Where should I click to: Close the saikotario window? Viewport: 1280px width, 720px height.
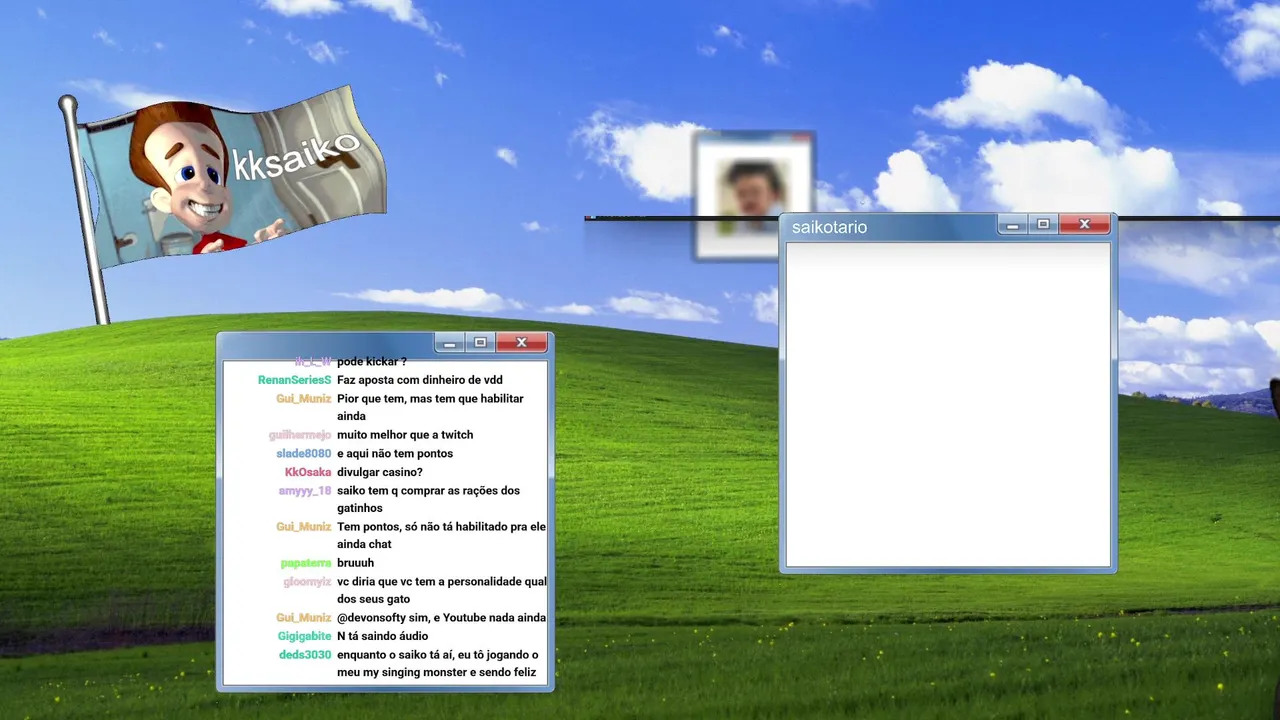coord(1084,225)
